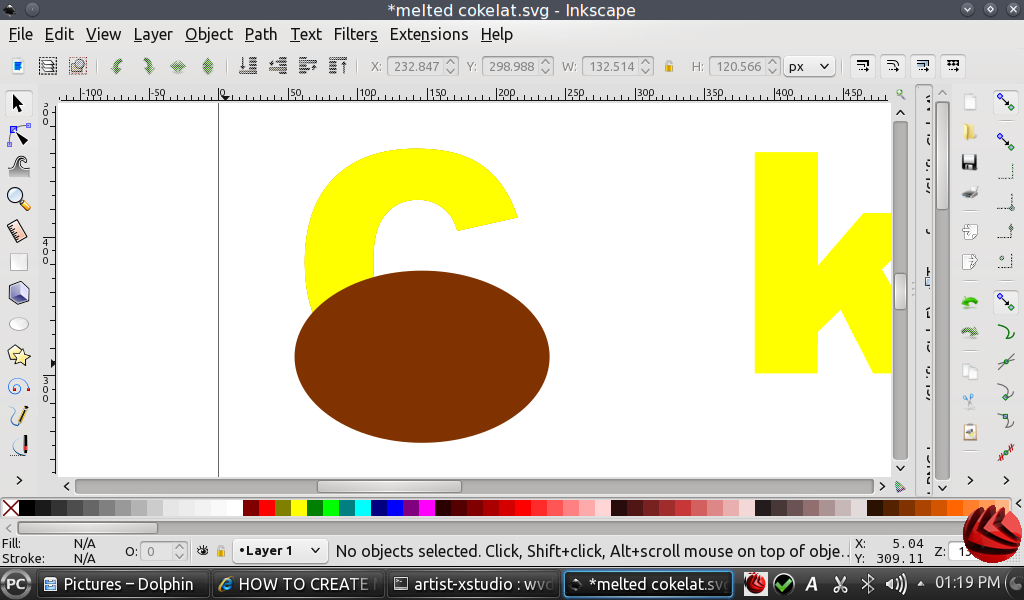Rotate selection 90 degrees counter-clockwise

coord(117,66)
